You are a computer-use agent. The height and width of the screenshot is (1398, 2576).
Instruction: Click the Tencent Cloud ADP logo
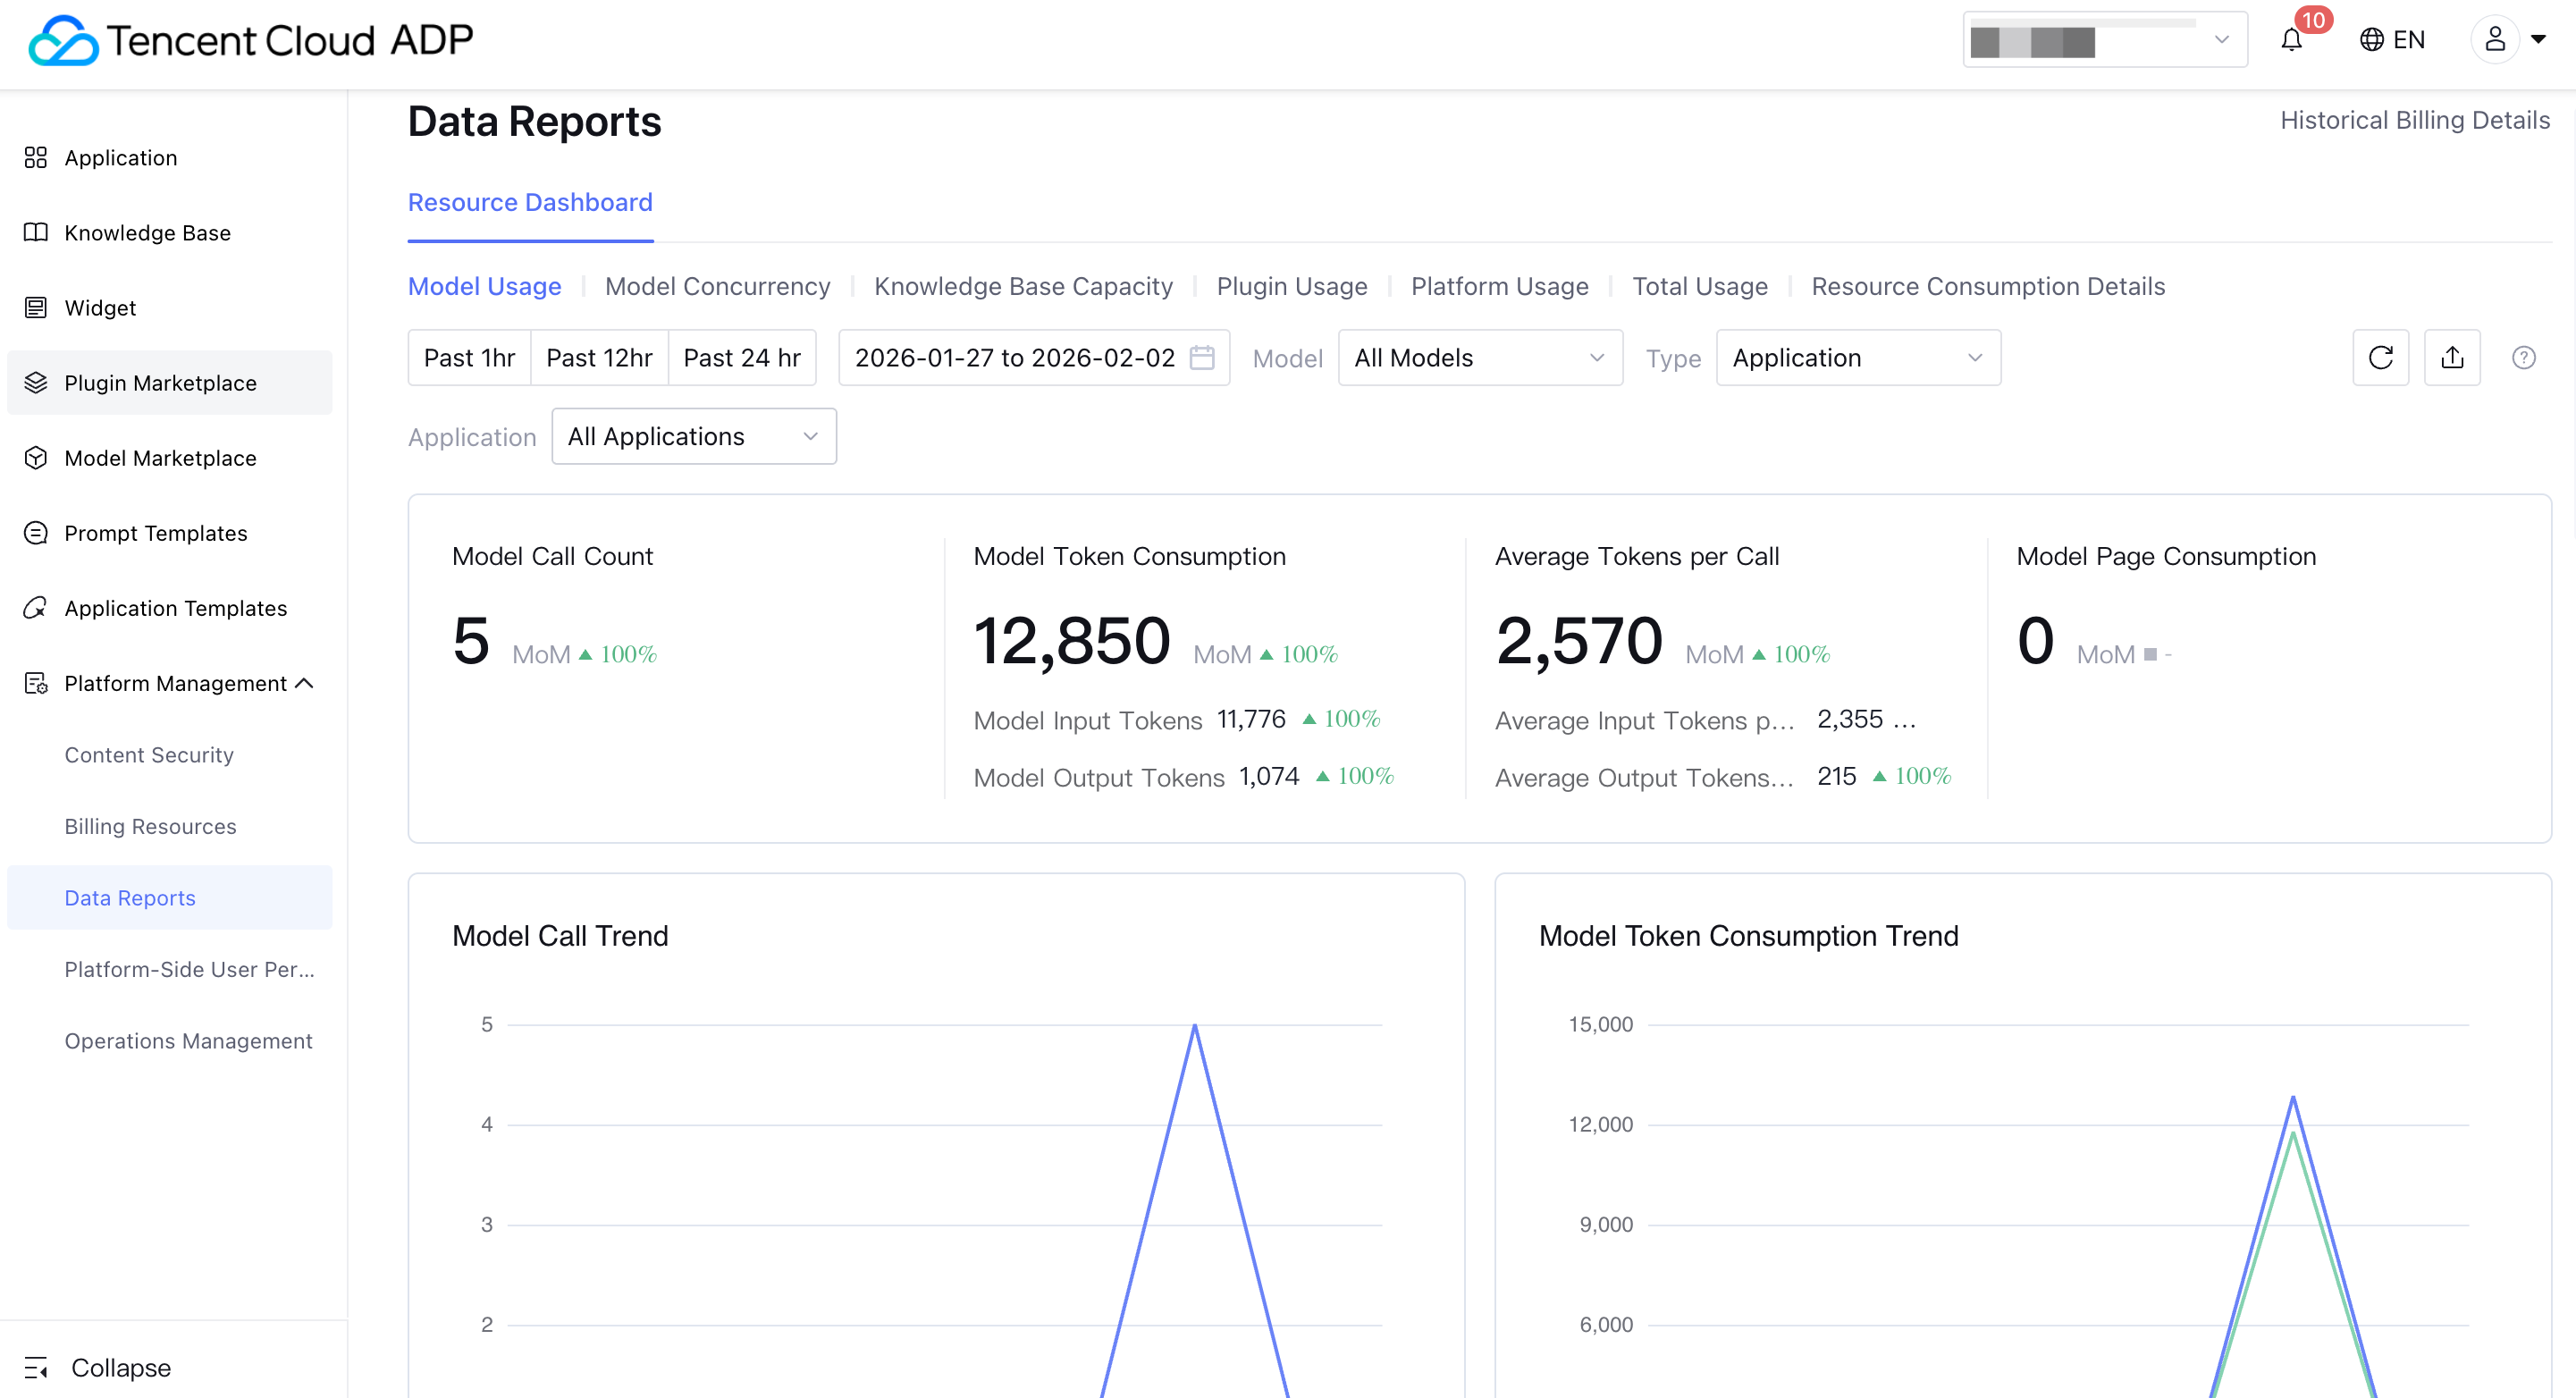pyautogui.click(x=250, y=40)
